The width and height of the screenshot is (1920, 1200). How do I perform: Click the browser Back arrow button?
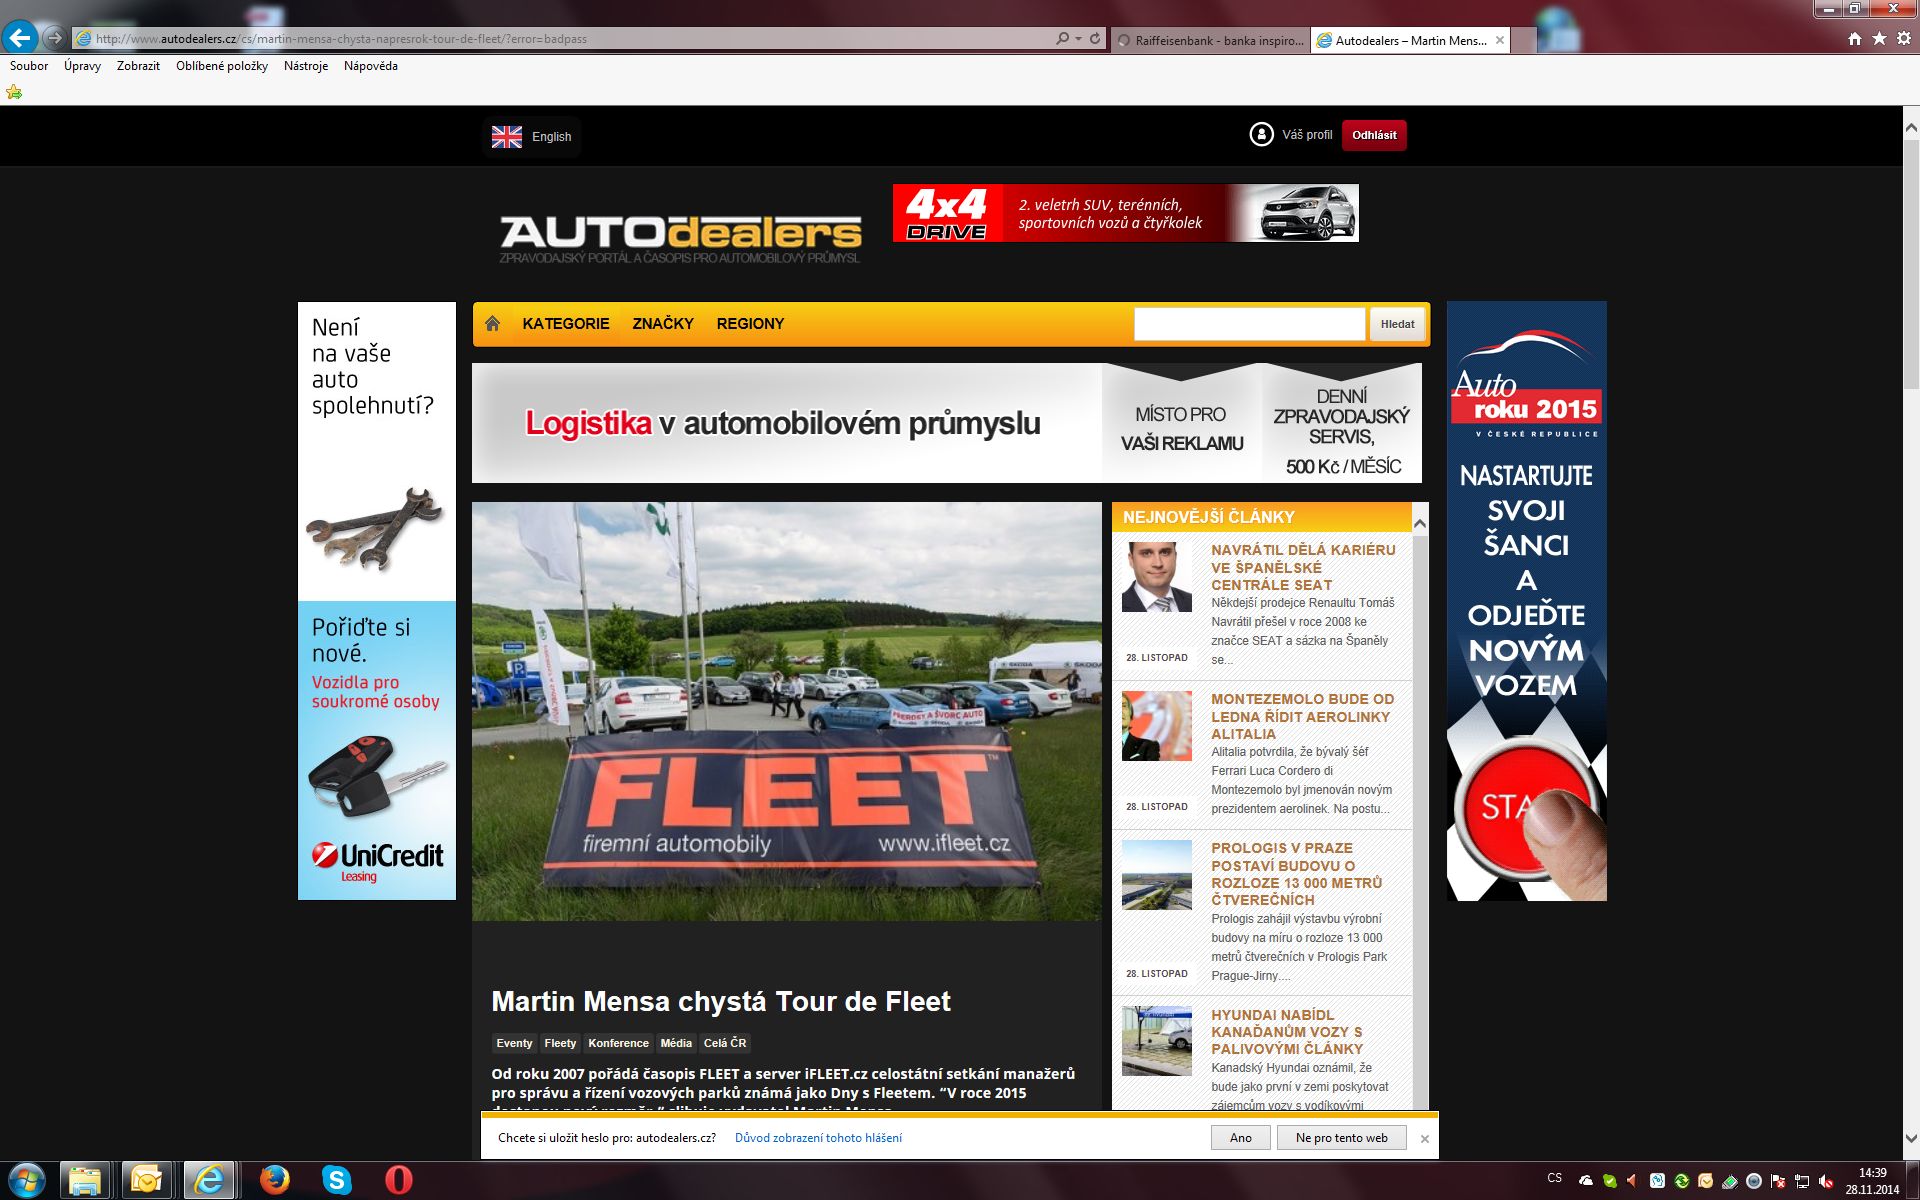[x=21, y=38]
